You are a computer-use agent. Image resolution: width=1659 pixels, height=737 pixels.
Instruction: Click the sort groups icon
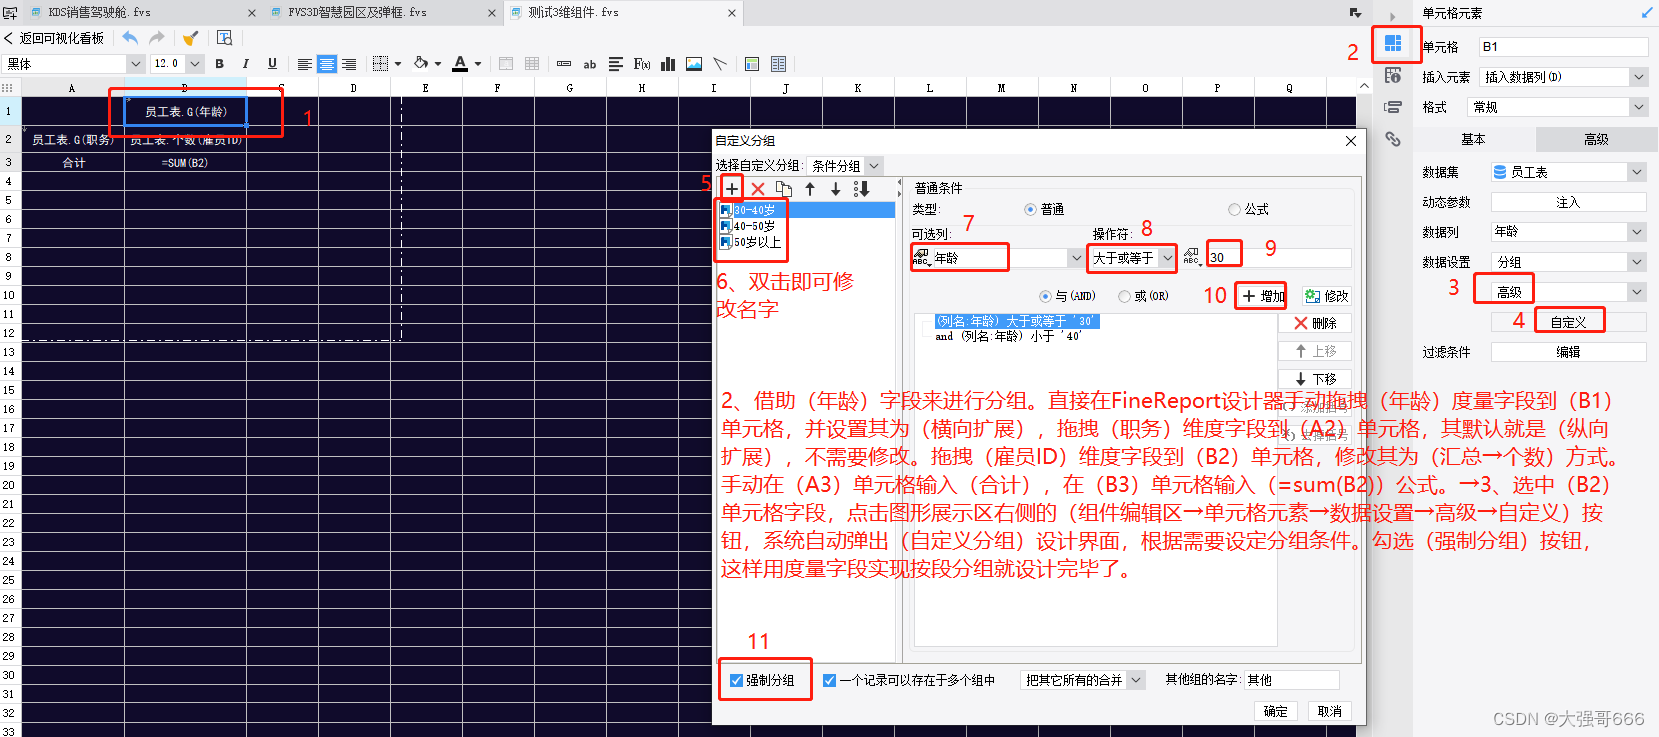coord(862,188)
